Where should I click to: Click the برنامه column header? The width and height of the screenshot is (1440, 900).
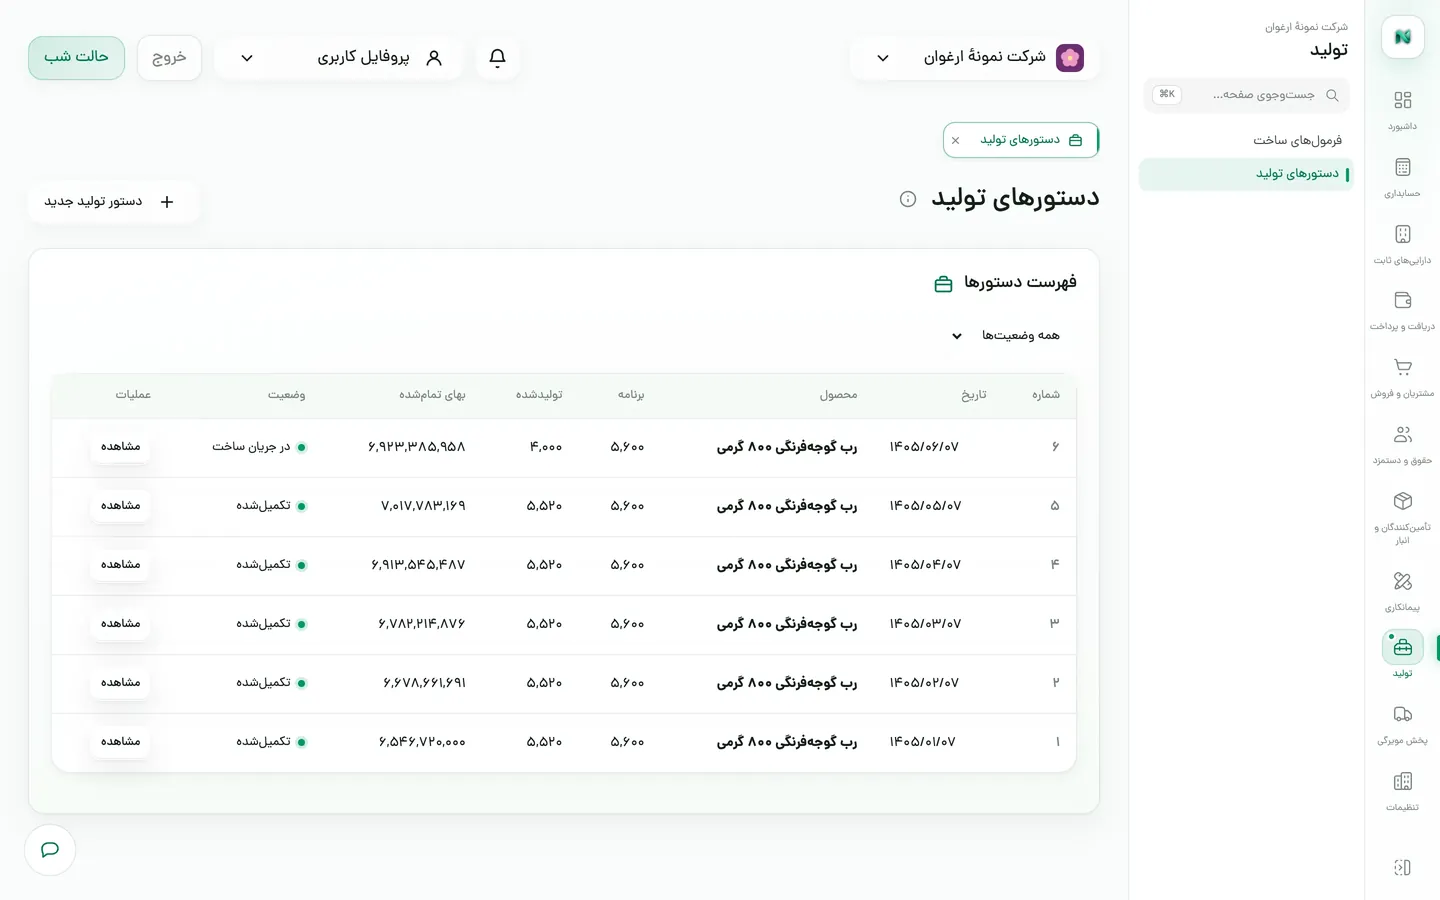631,395
